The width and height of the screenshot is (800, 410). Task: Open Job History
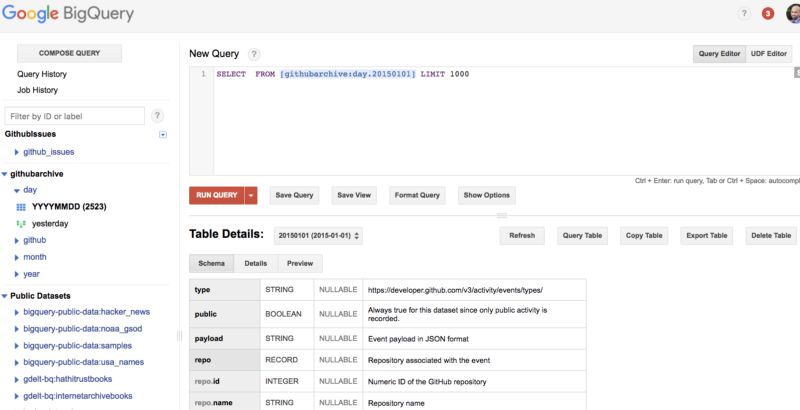[37, 90]
